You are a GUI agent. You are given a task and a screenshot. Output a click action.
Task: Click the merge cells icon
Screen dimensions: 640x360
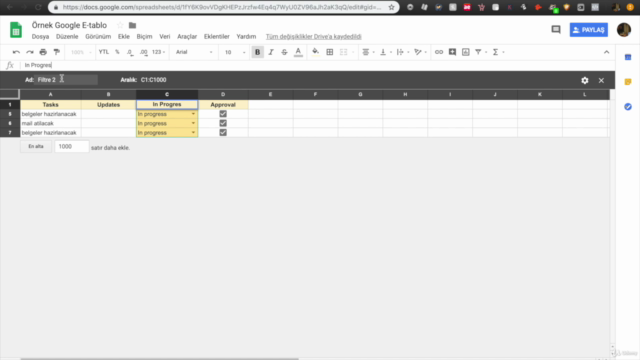click(x=344, y=52)
